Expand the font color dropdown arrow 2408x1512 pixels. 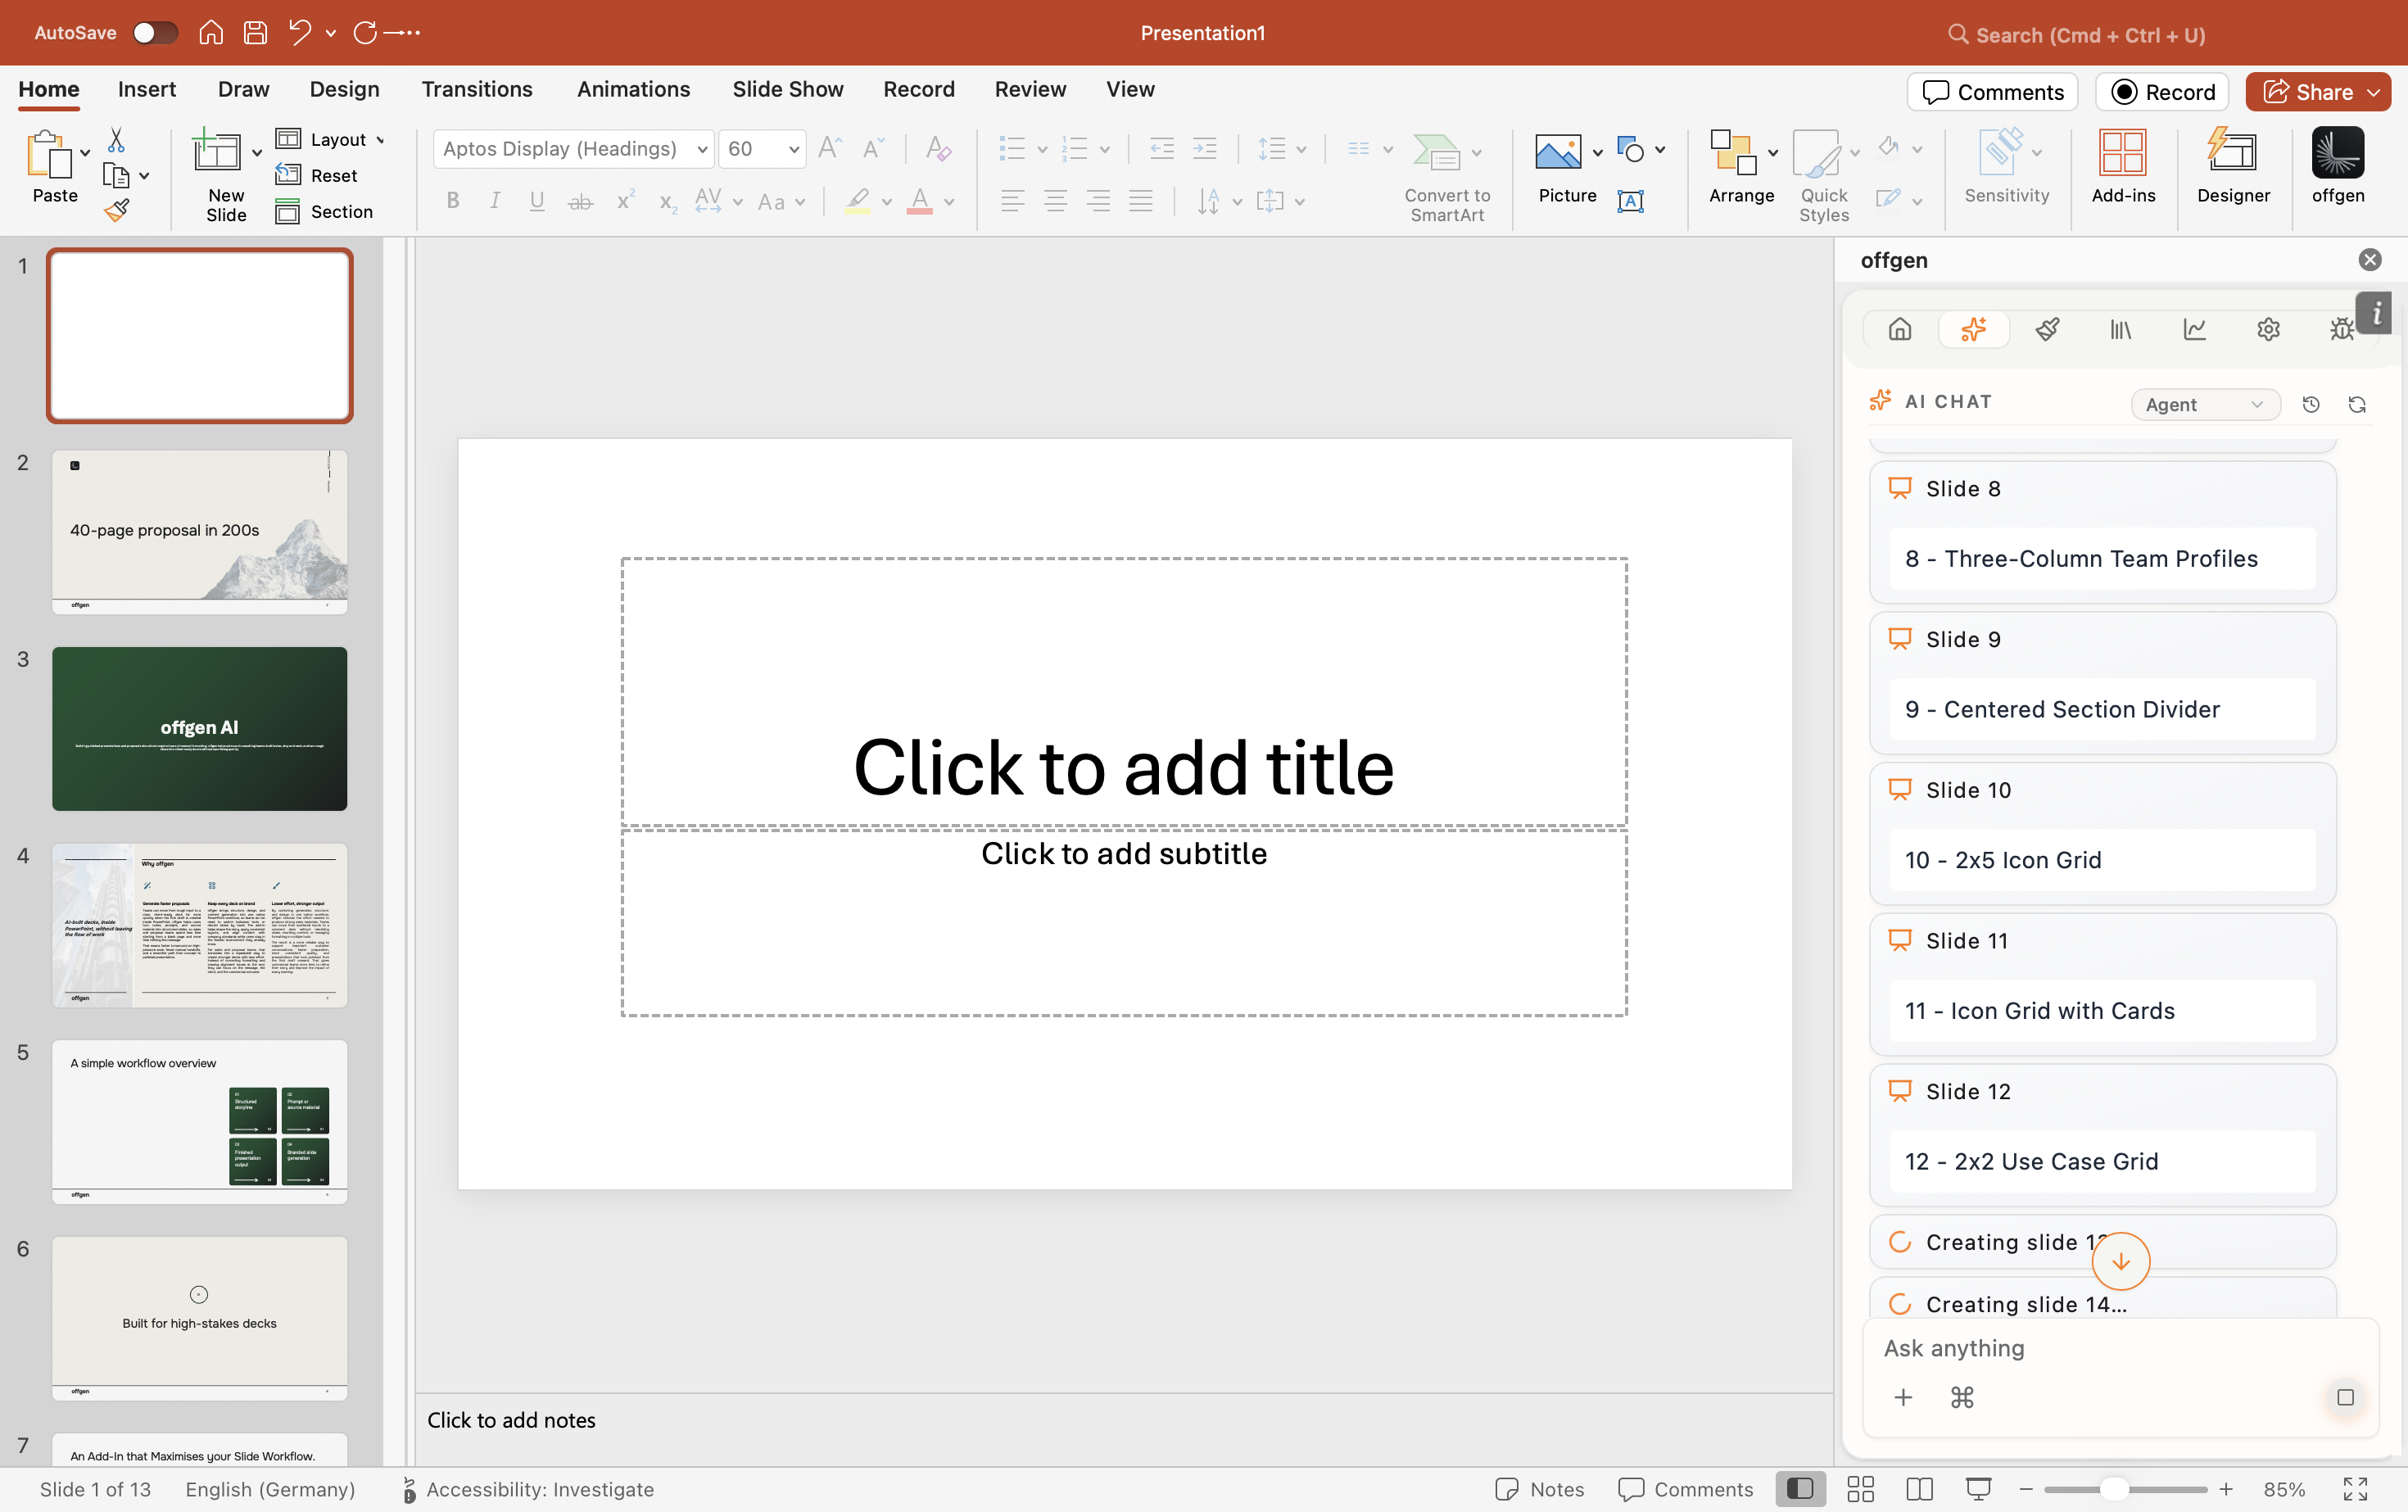949,202
